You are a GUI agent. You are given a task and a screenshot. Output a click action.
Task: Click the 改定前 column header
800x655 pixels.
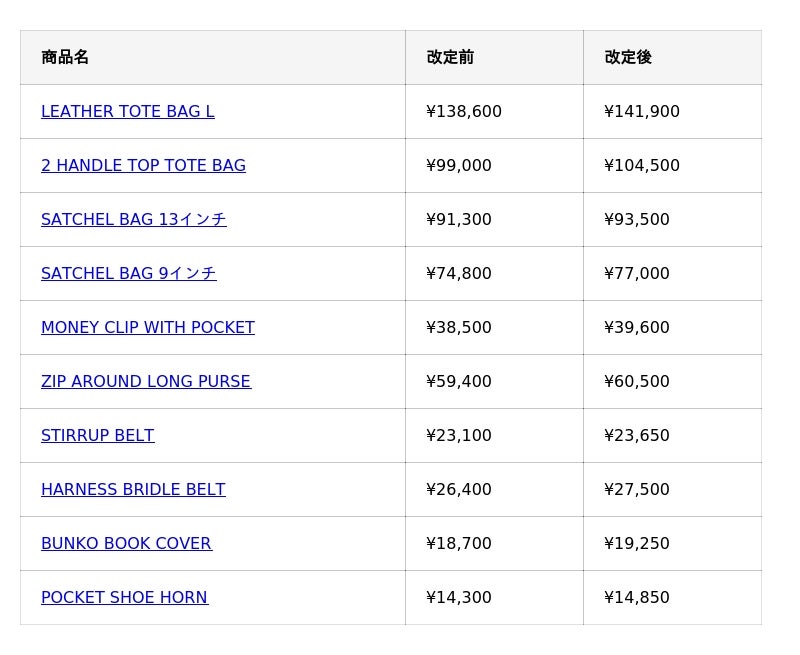click(x=450, y=58)
